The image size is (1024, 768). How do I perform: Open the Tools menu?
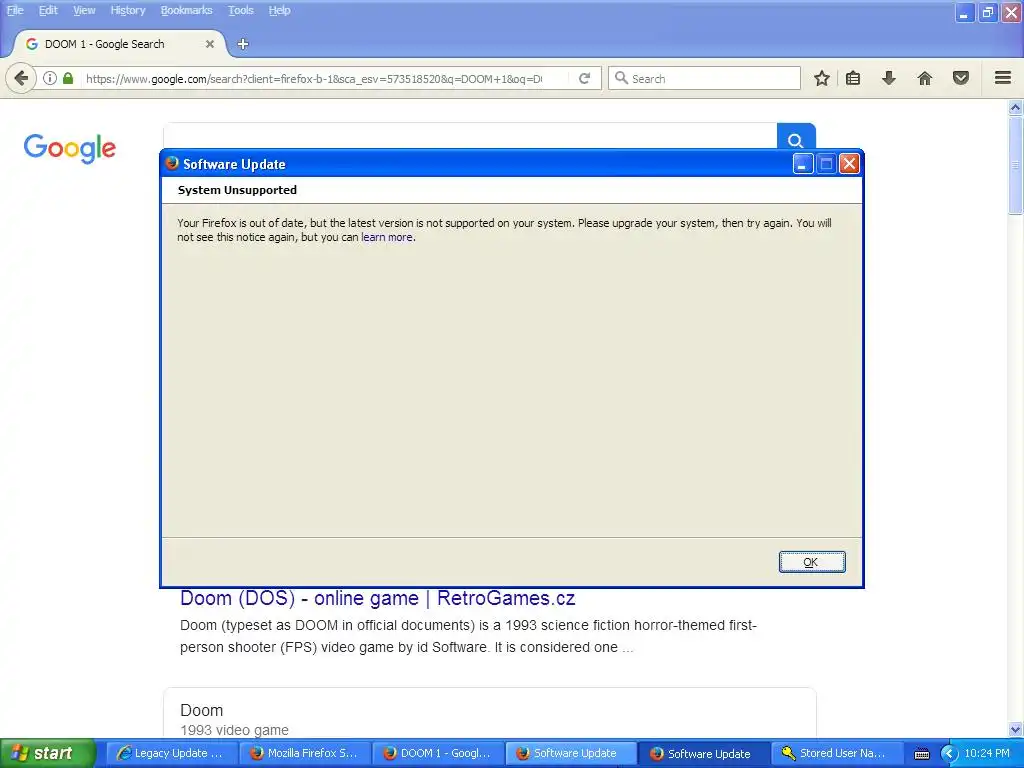241,10
